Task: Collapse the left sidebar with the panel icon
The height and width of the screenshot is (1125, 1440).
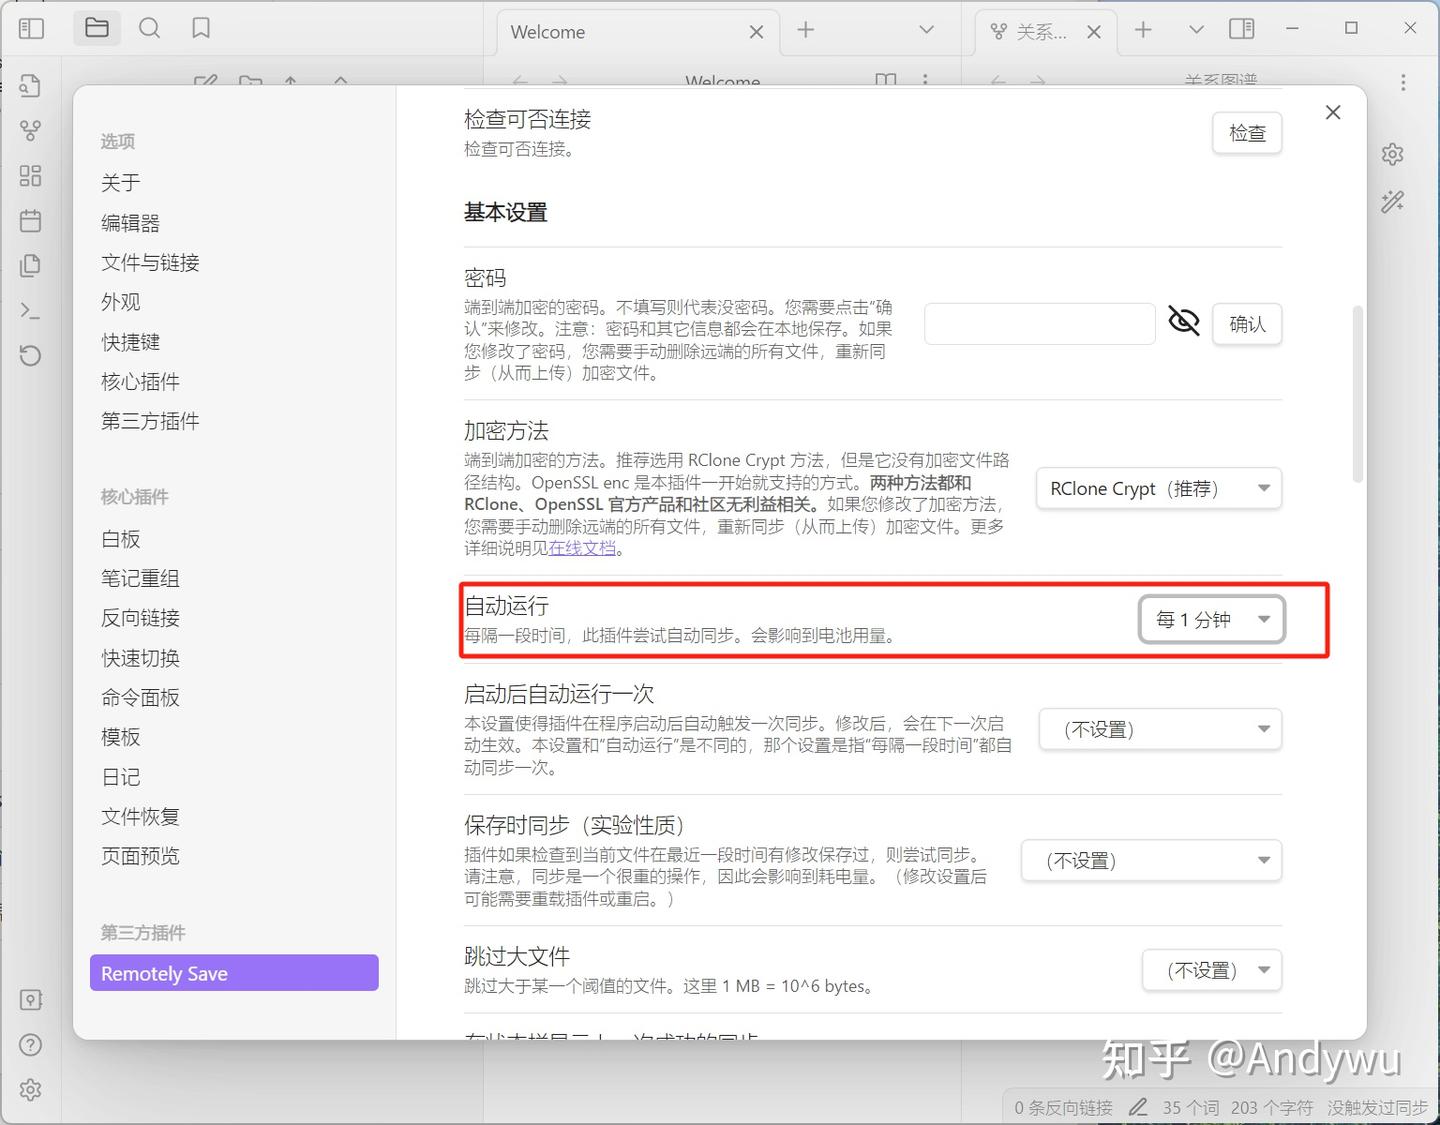Action: [30, 28]
